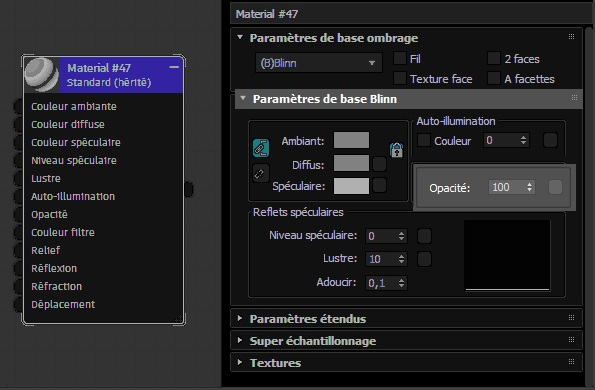
Task: Click the Spéculaire map slot button
Action: point(379,186)
